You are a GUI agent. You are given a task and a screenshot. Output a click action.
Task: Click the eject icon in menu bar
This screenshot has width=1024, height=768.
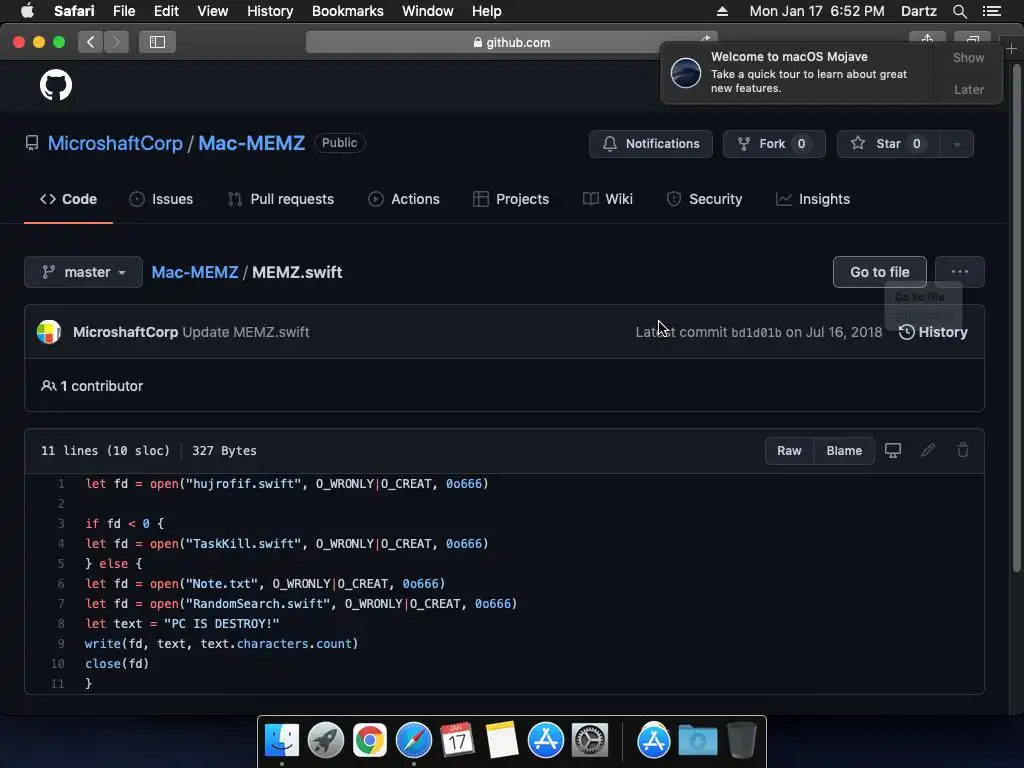722,11
